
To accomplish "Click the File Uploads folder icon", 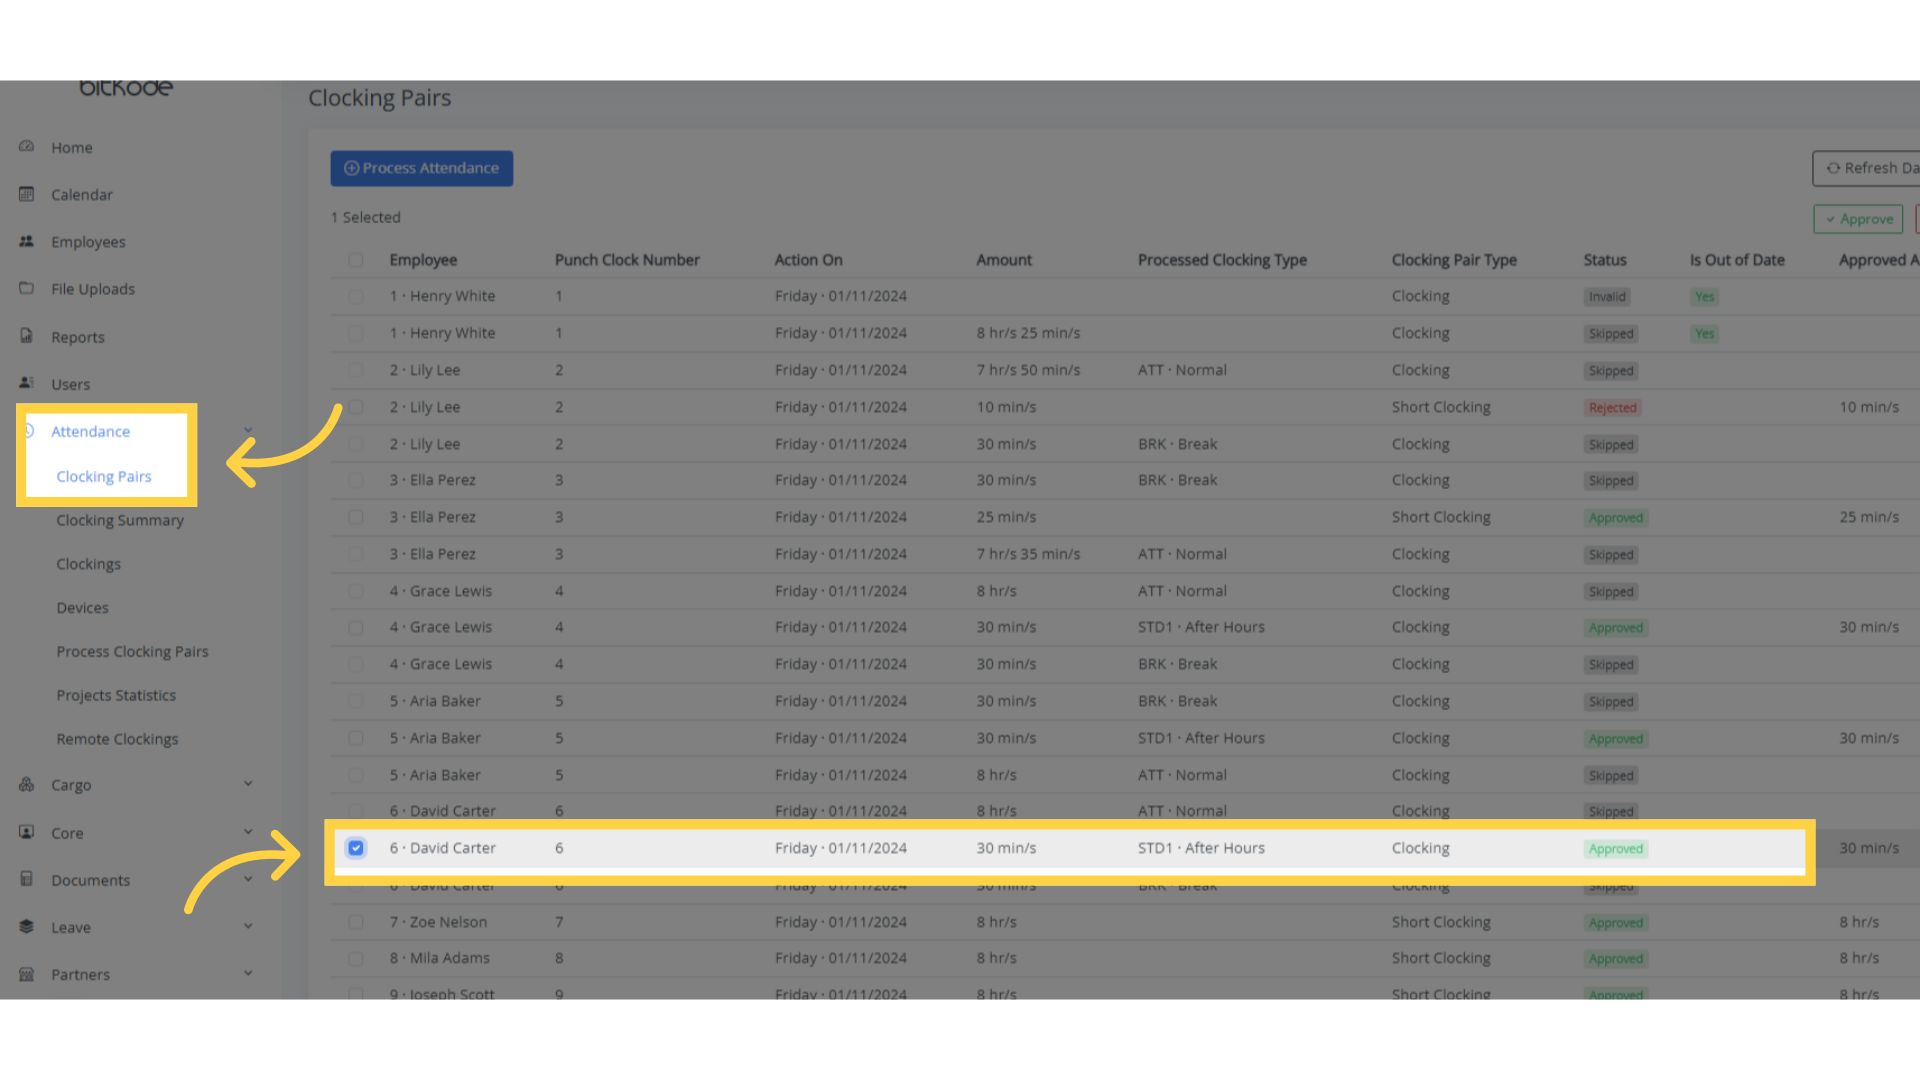I will click(27, 288).
